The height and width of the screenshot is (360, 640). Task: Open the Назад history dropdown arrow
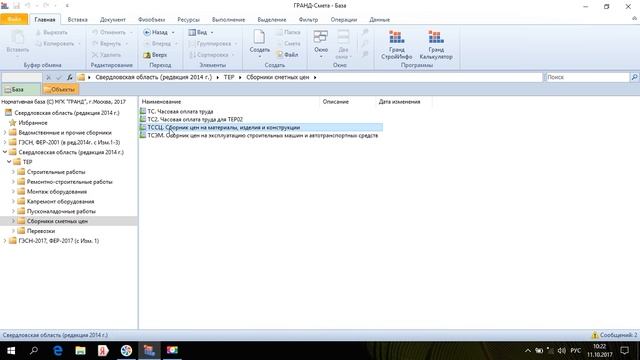pos(173,32)
